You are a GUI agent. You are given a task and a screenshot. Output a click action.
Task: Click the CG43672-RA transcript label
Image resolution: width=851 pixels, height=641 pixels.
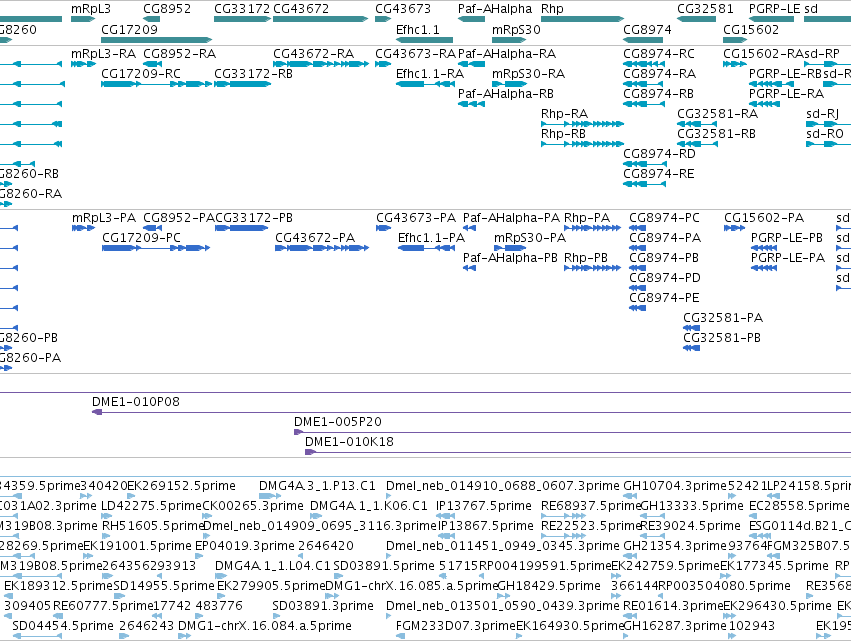313,54
